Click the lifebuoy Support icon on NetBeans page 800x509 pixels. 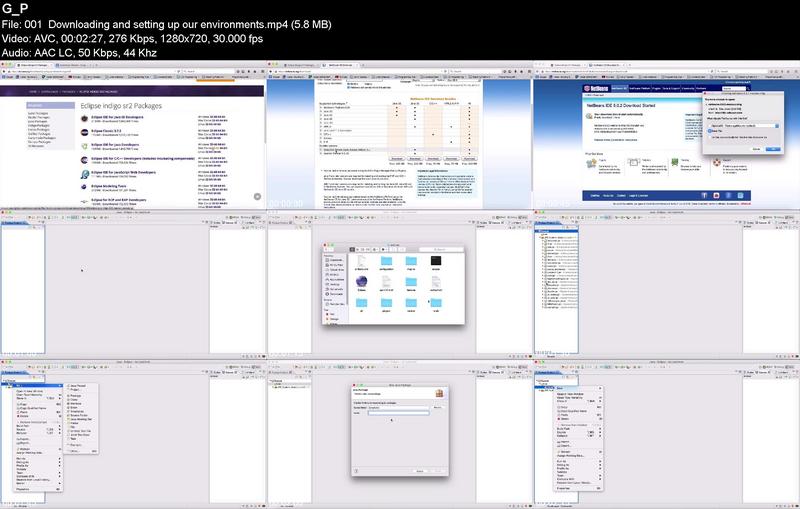click(x=717, y=163)
